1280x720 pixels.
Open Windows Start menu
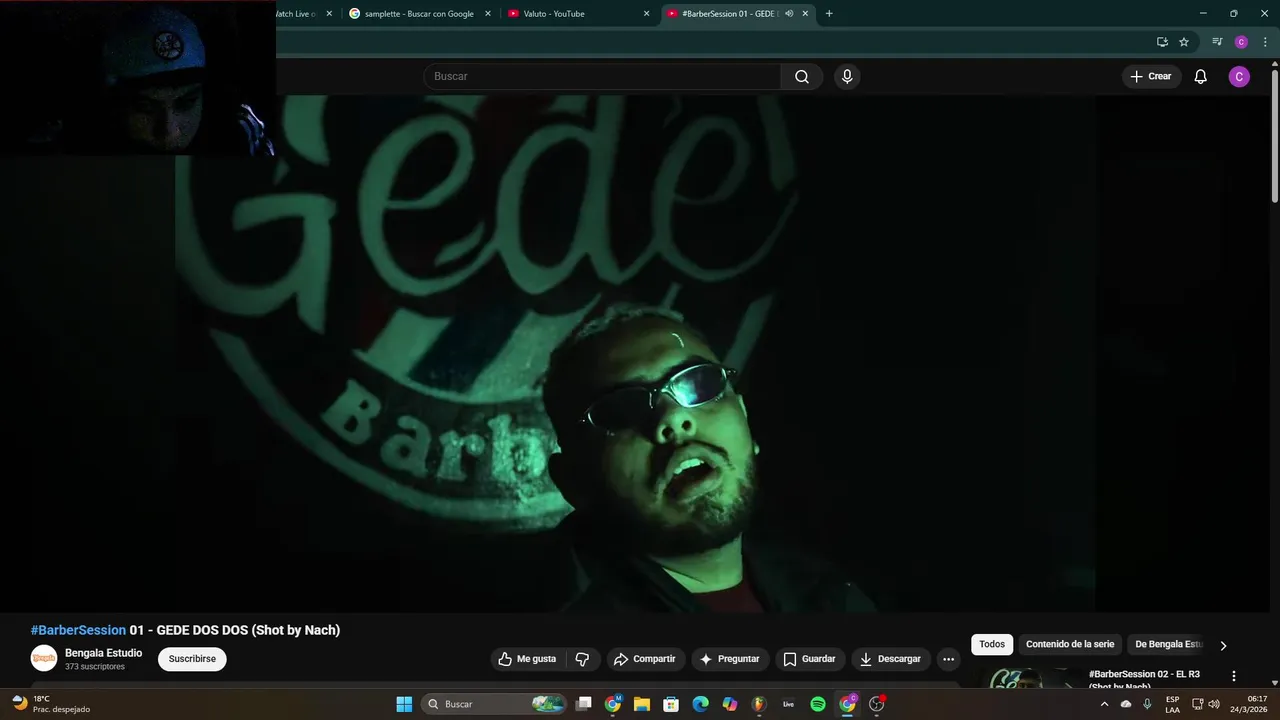tap(404, 704)
